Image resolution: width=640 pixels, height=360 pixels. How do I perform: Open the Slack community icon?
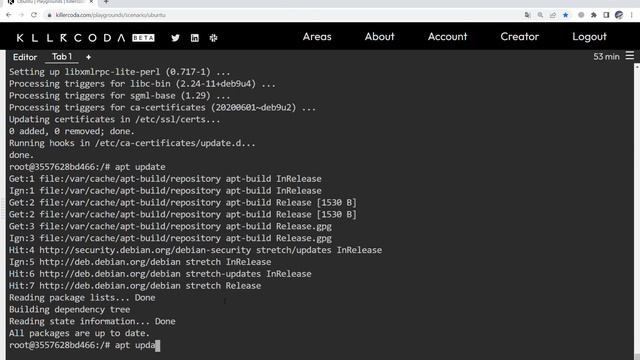tap(213, 38)
